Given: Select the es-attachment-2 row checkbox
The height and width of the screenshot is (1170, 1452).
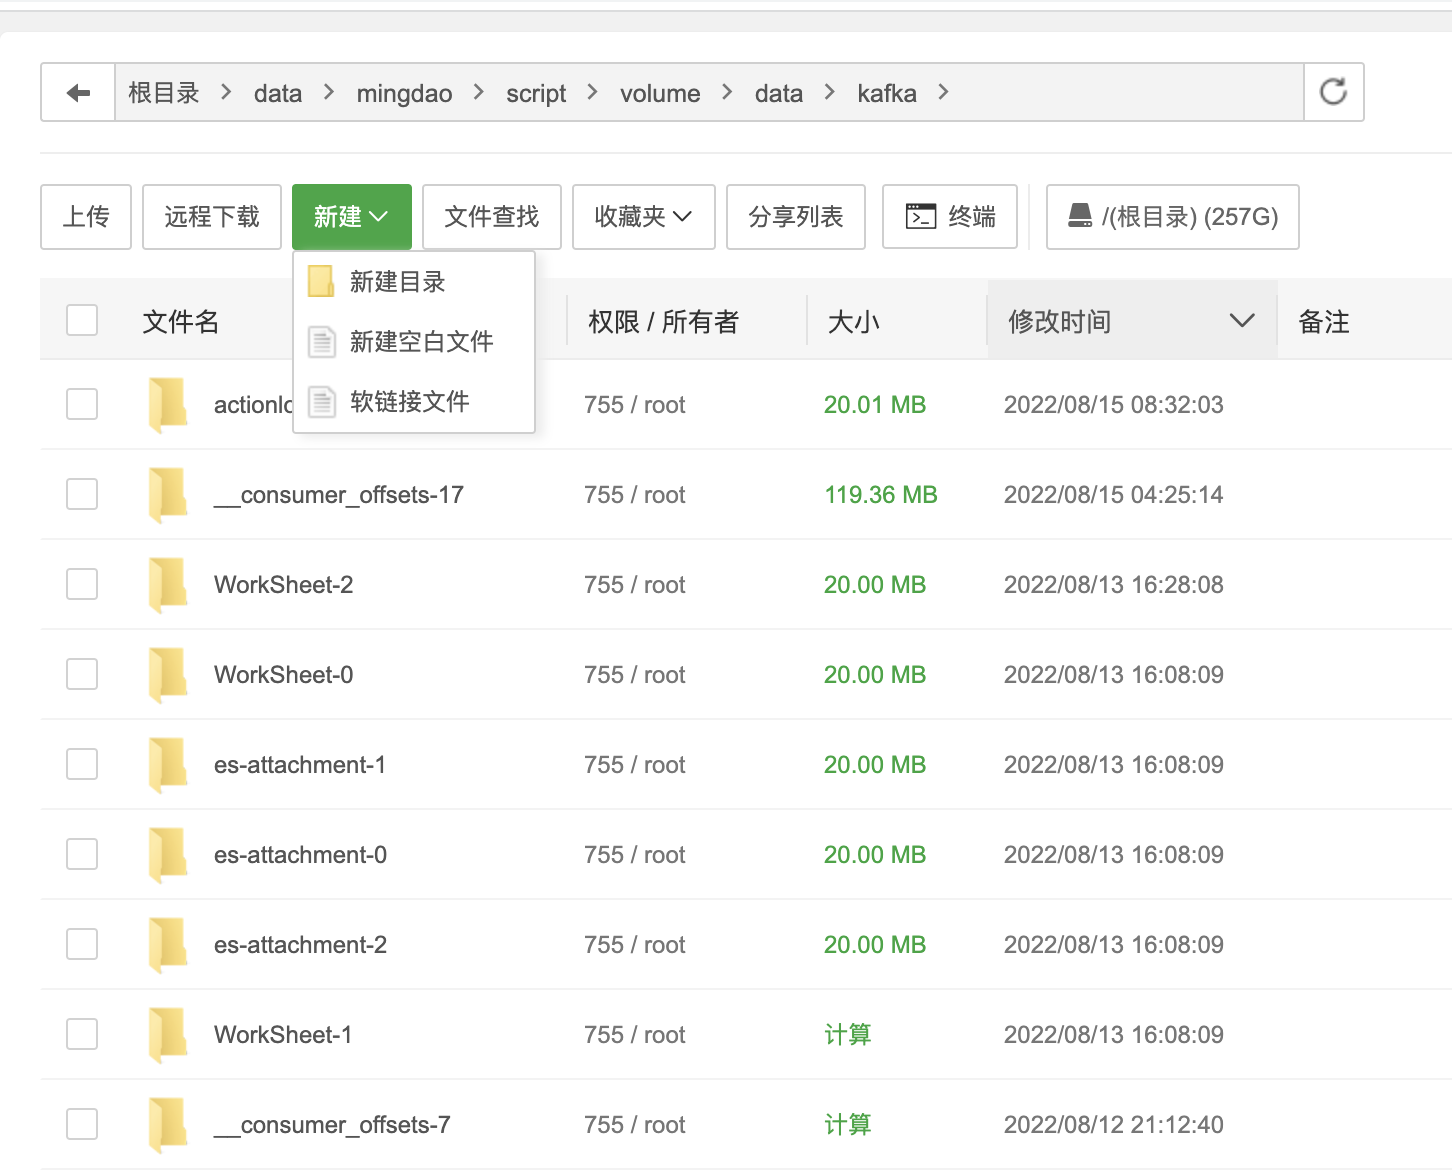Looking at the screenshot, I should pyautogui.click(x=82, y=944).
